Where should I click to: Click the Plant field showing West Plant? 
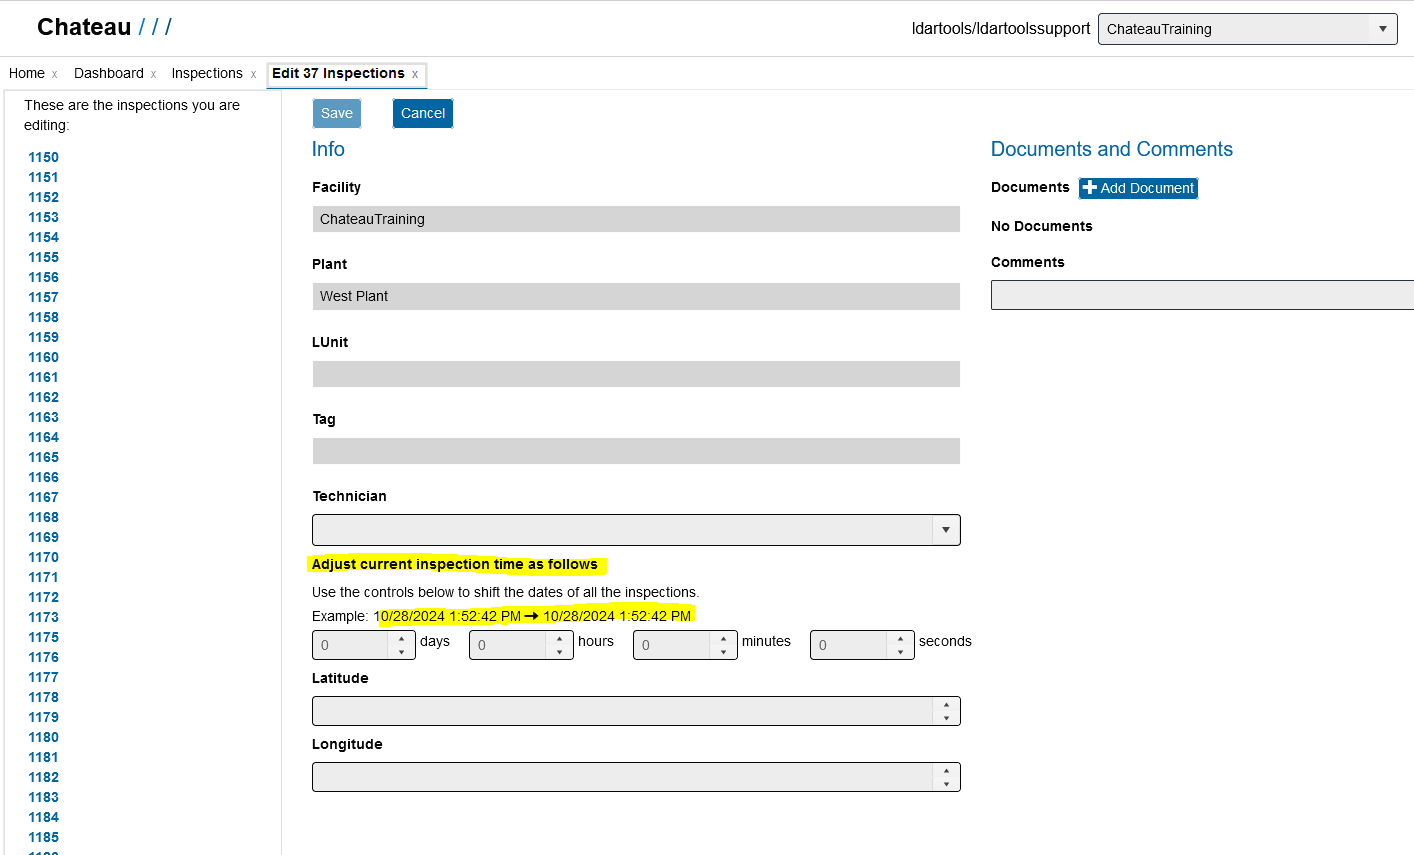[636, 296]
